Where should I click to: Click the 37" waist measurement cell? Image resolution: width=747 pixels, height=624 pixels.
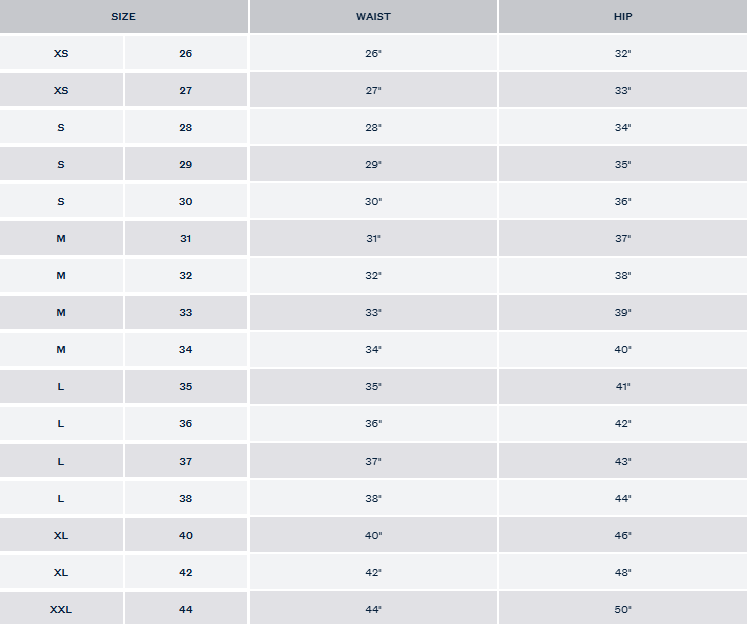(x=373, y=461)
